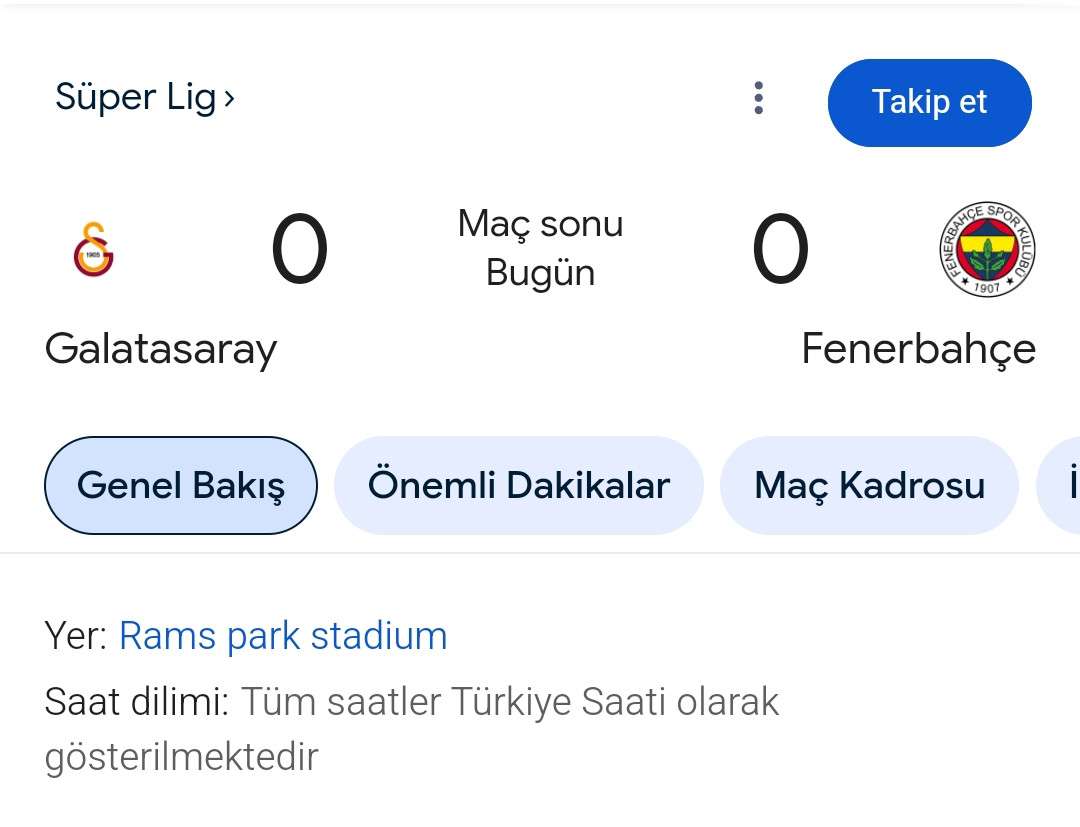Screen dimensions: 1080x827
Task: Open the three-dot more options menu
Action: [759, 99]
